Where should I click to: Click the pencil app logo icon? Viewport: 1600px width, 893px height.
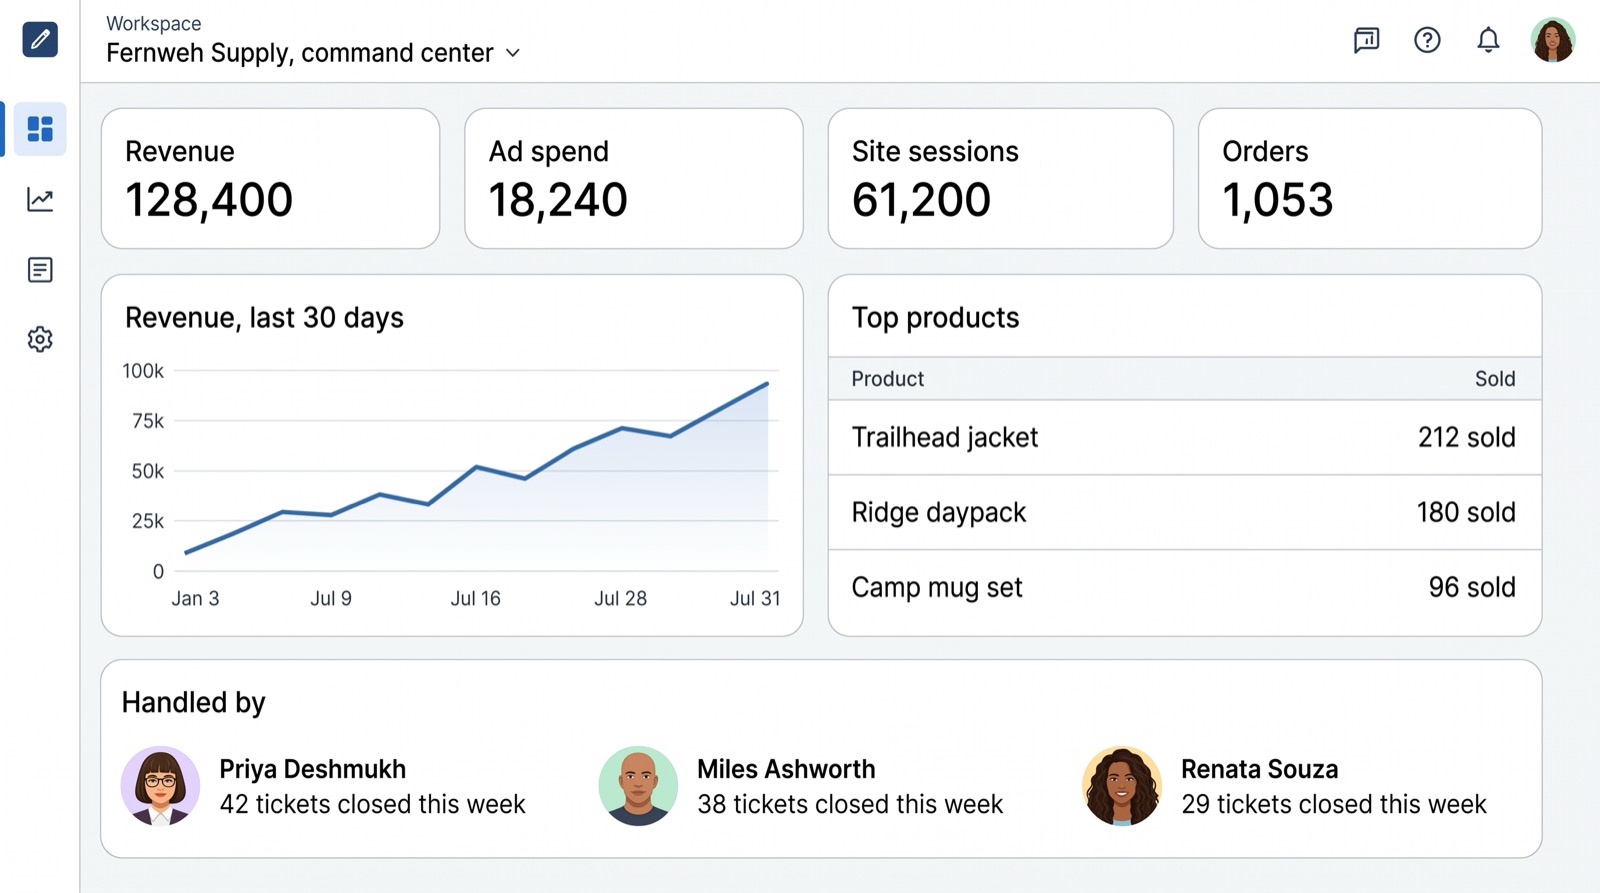pyautogui.click(x=40, y=39)
